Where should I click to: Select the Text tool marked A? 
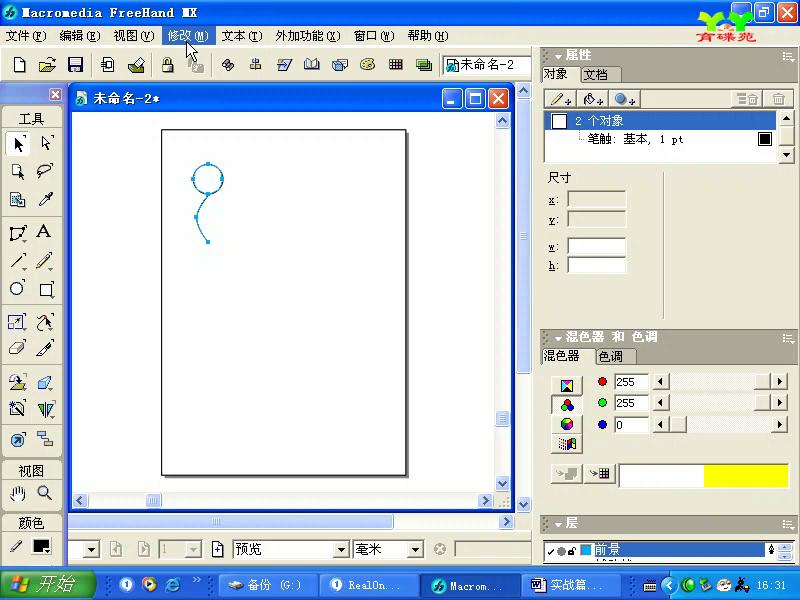[x=44, y=233]
